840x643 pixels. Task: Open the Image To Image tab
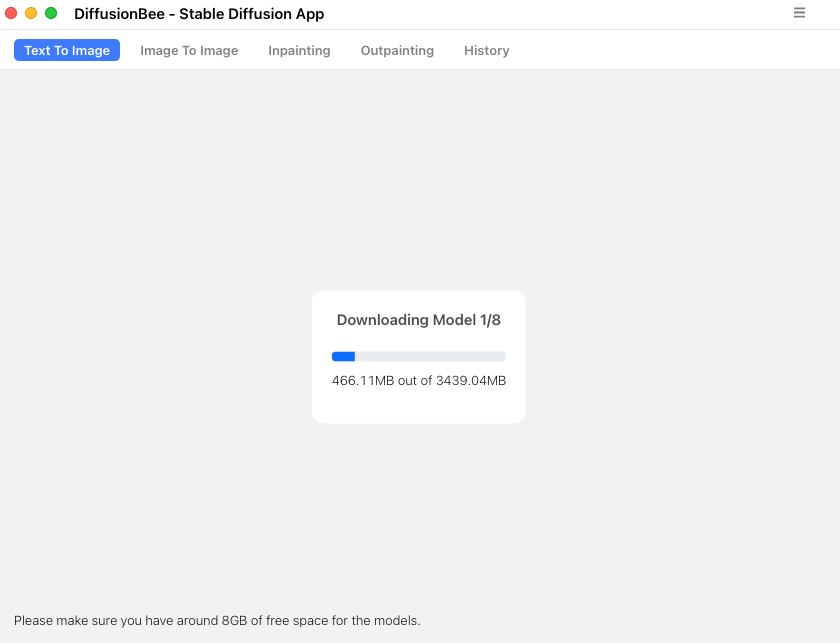189,50
